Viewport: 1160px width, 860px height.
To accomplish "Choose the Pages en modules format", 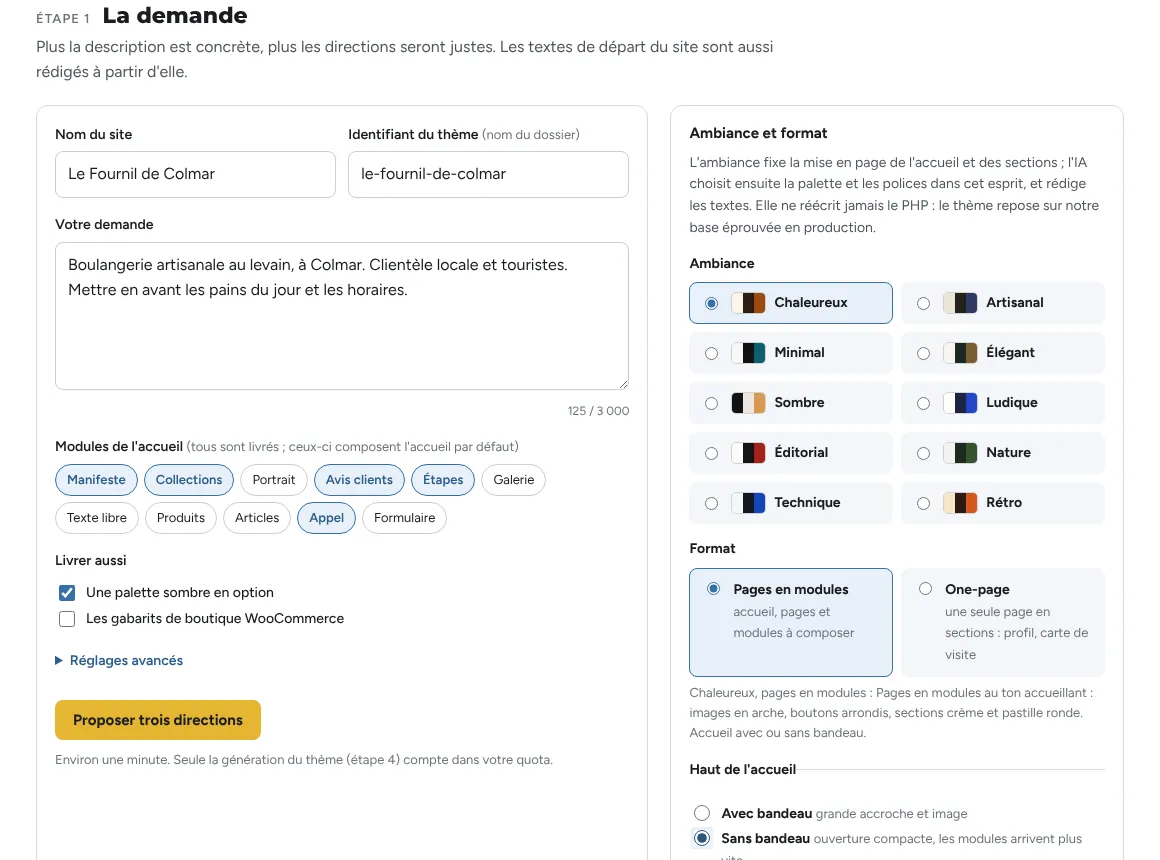I will (791, 622).
